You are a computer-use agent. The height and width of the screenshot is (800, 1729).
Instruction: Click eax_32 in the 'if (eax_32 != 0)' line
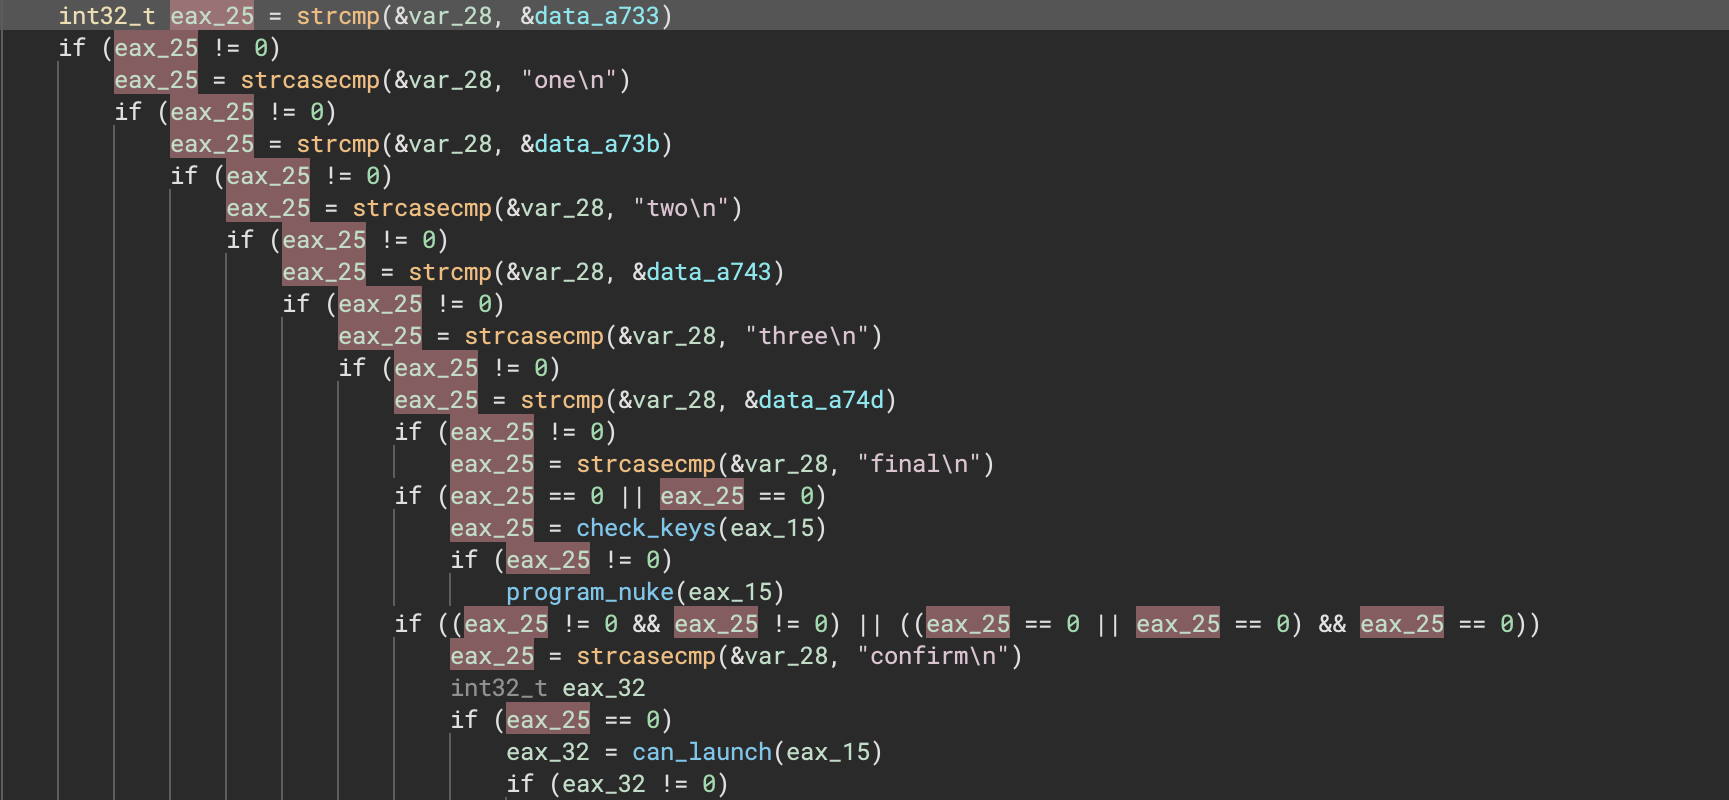604,784
